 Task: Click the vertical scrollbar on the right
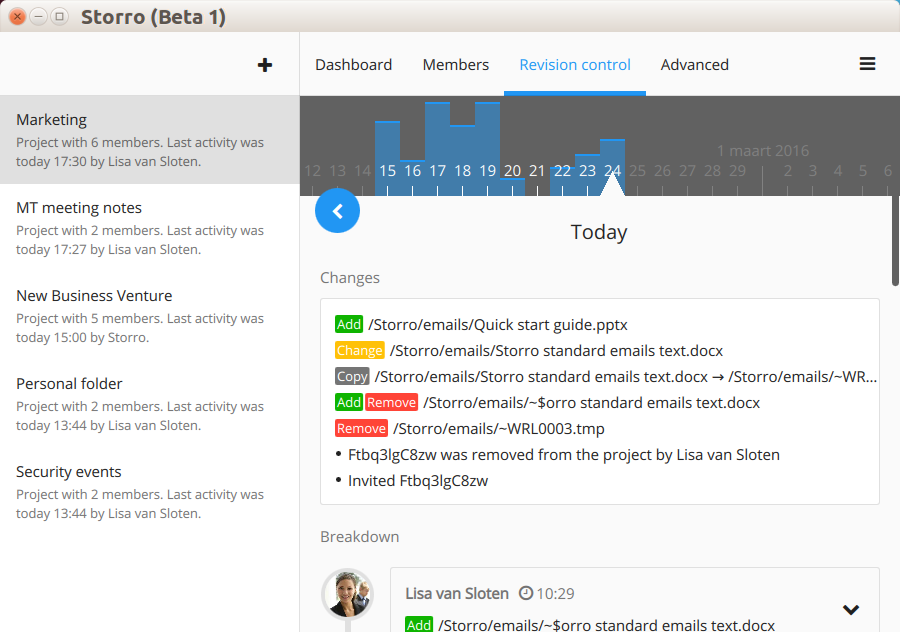coord(895,241)
